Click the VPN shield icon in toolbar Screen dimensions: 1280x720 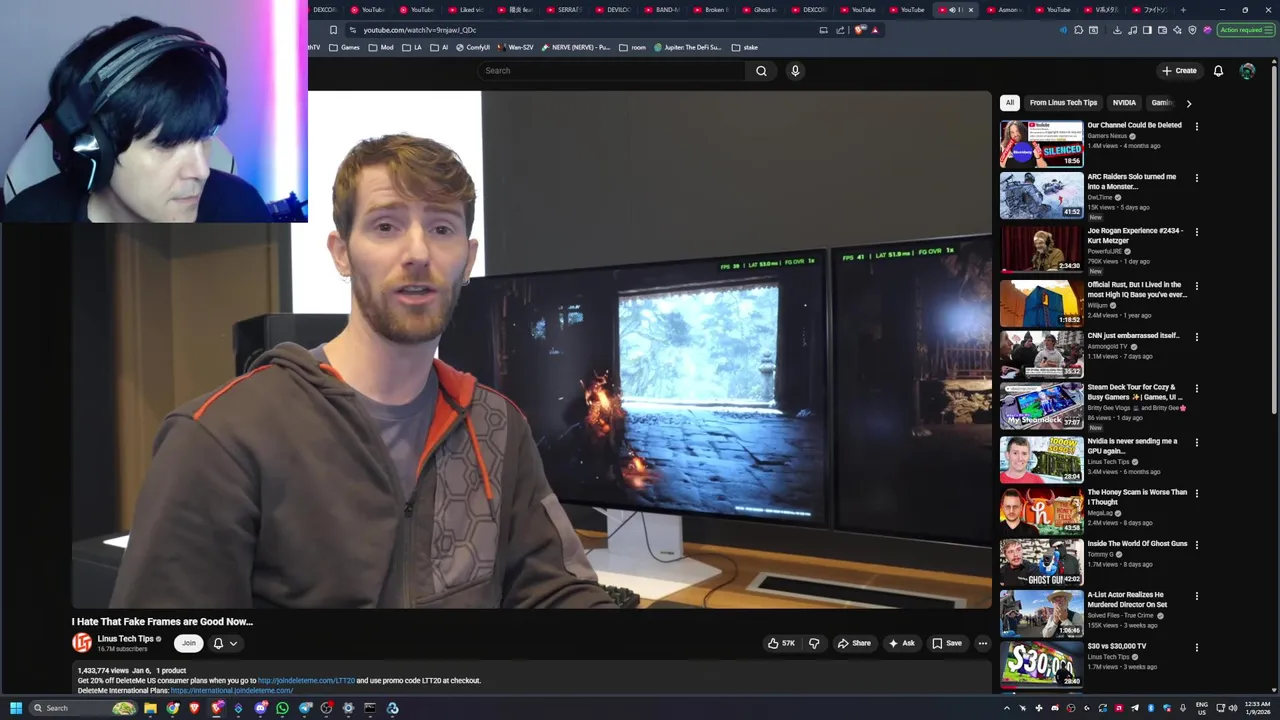[1192, 30]
